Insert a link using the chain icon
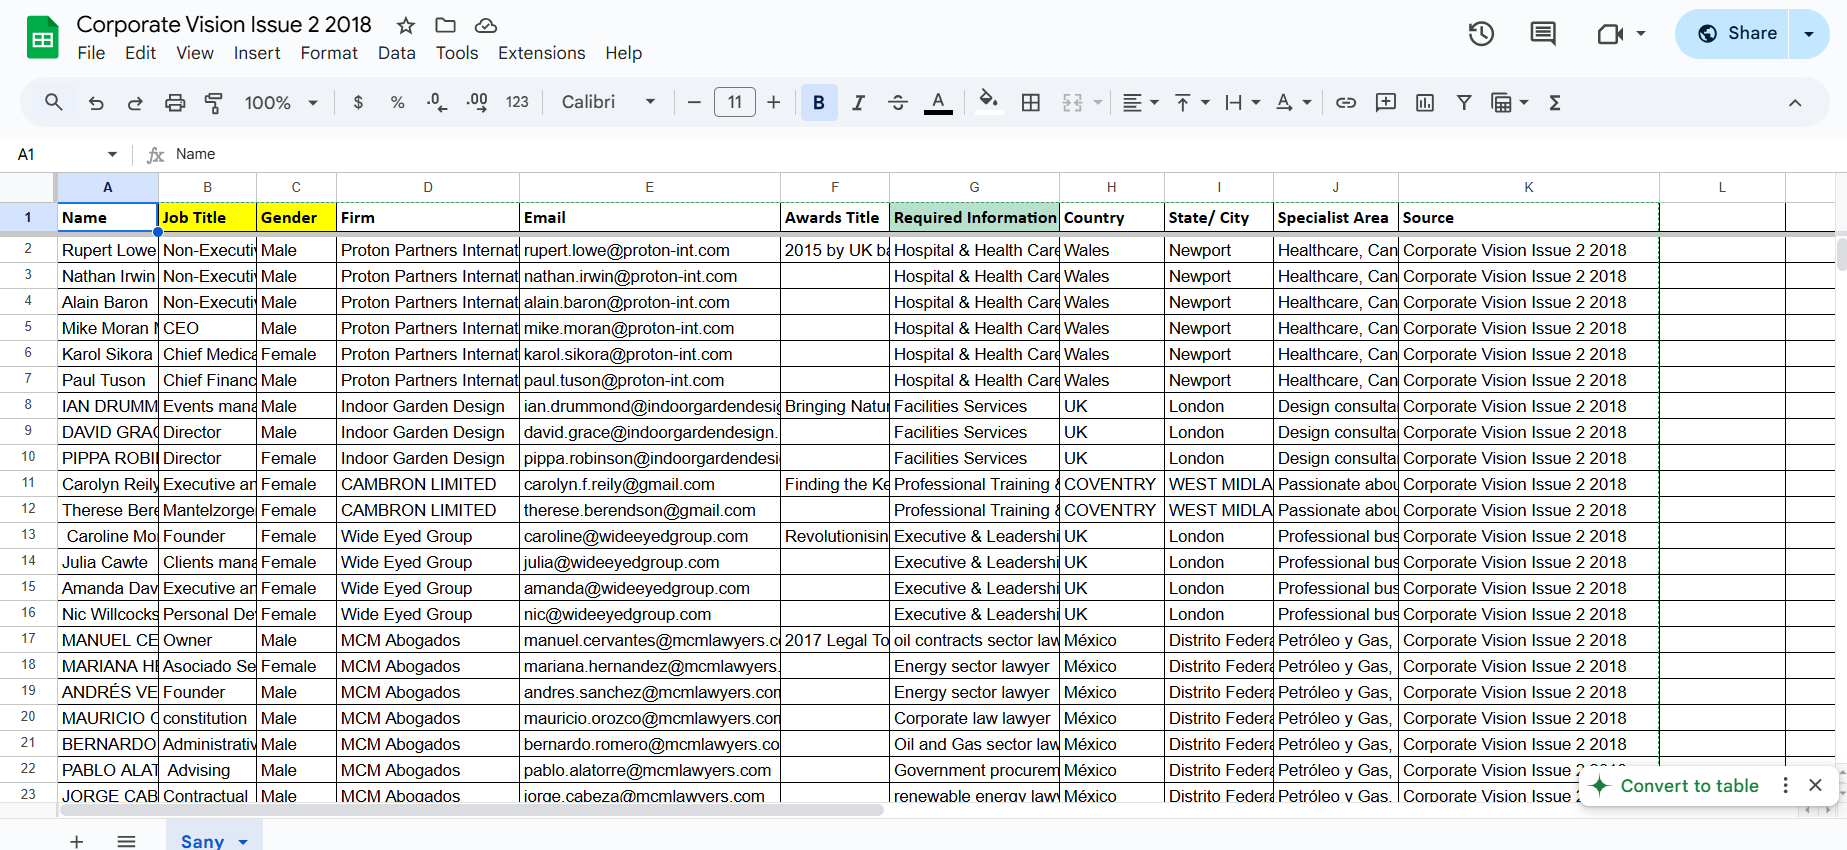The image size is (1847, 850). pos(1346,102)
